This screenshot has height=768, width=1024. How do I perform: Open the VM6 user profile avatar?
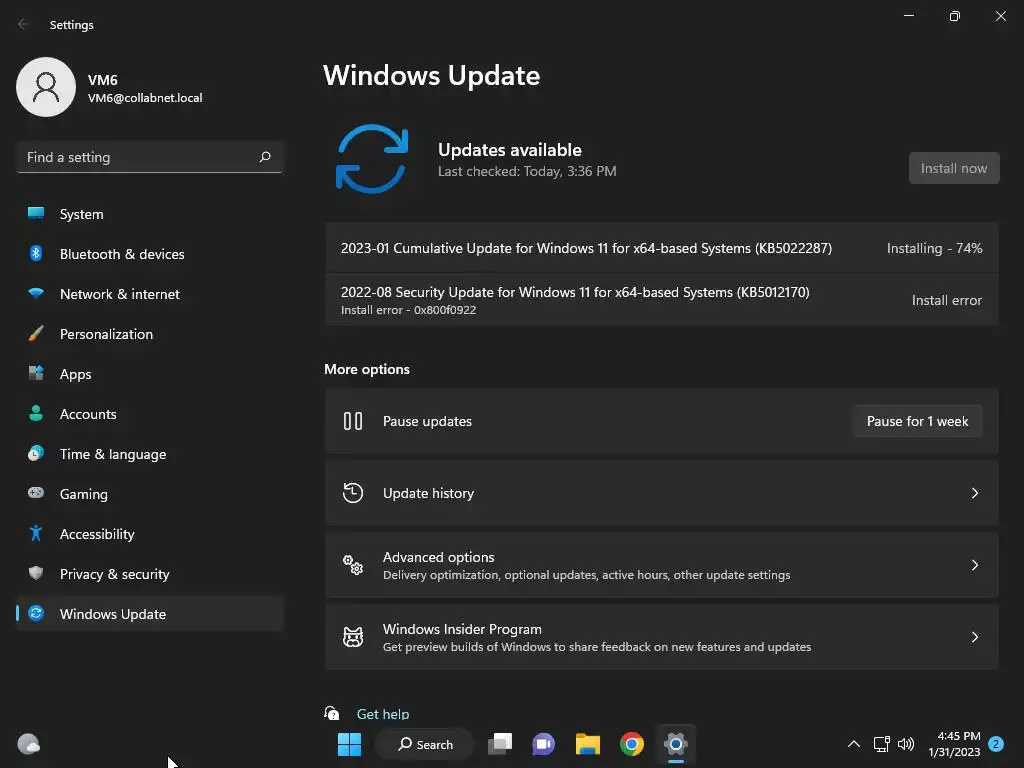(x=46, y=87)
